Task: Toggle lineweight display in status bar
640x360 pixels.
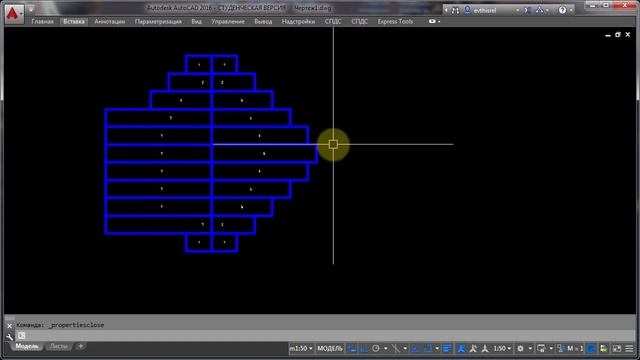Action: [x=447, y=348]
